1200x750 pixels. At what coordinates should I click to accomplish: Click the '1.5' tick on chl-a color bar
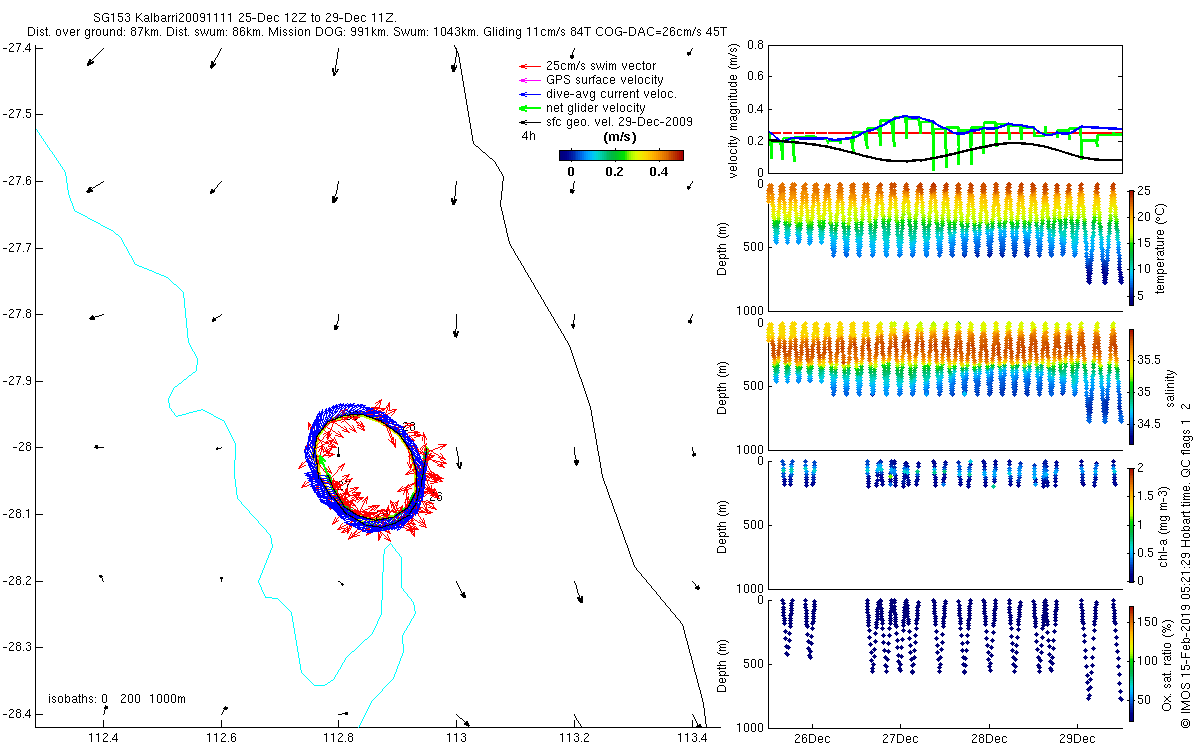click(1146, 496)
